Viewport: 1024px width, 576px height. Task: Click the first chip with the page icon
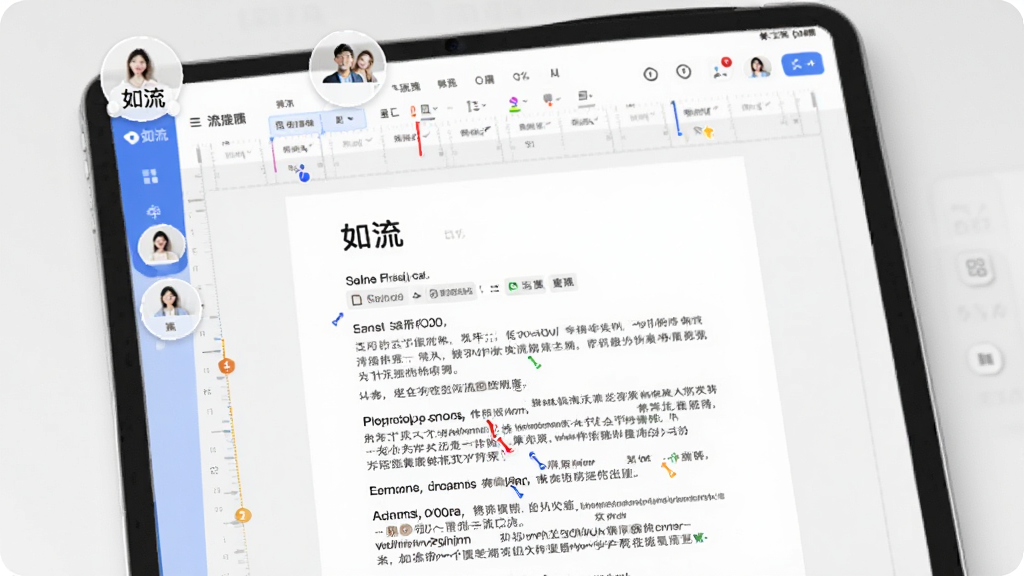[x=377, y=298]
